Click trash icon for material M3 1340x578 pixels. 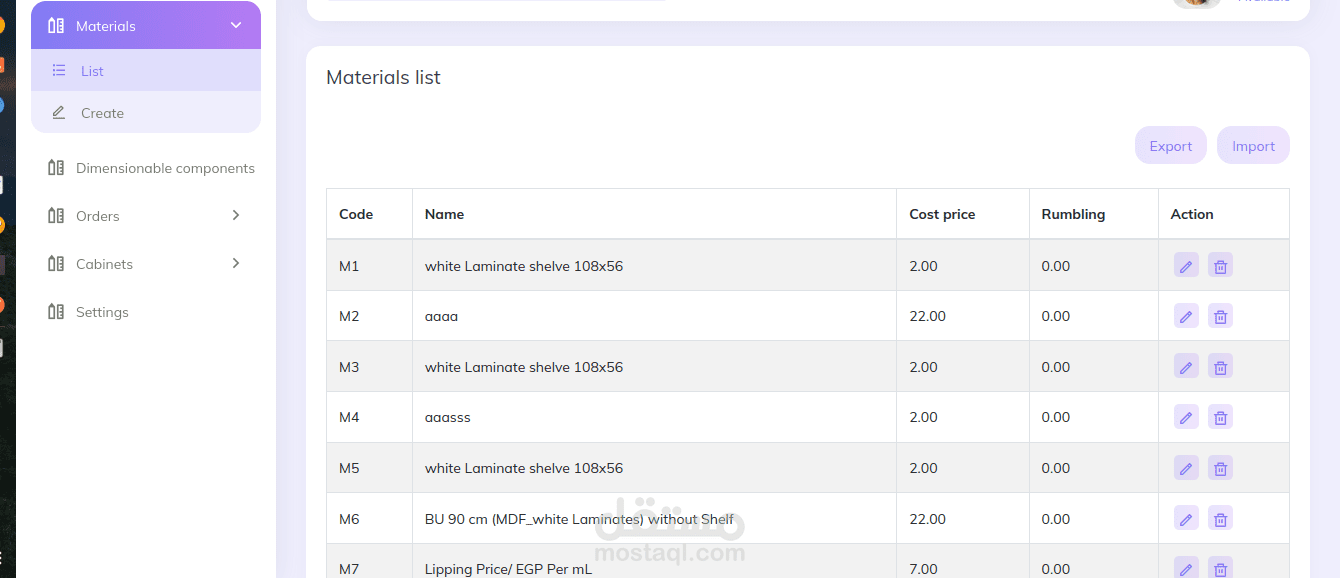pyautogui.click(x=1220, y=367)
